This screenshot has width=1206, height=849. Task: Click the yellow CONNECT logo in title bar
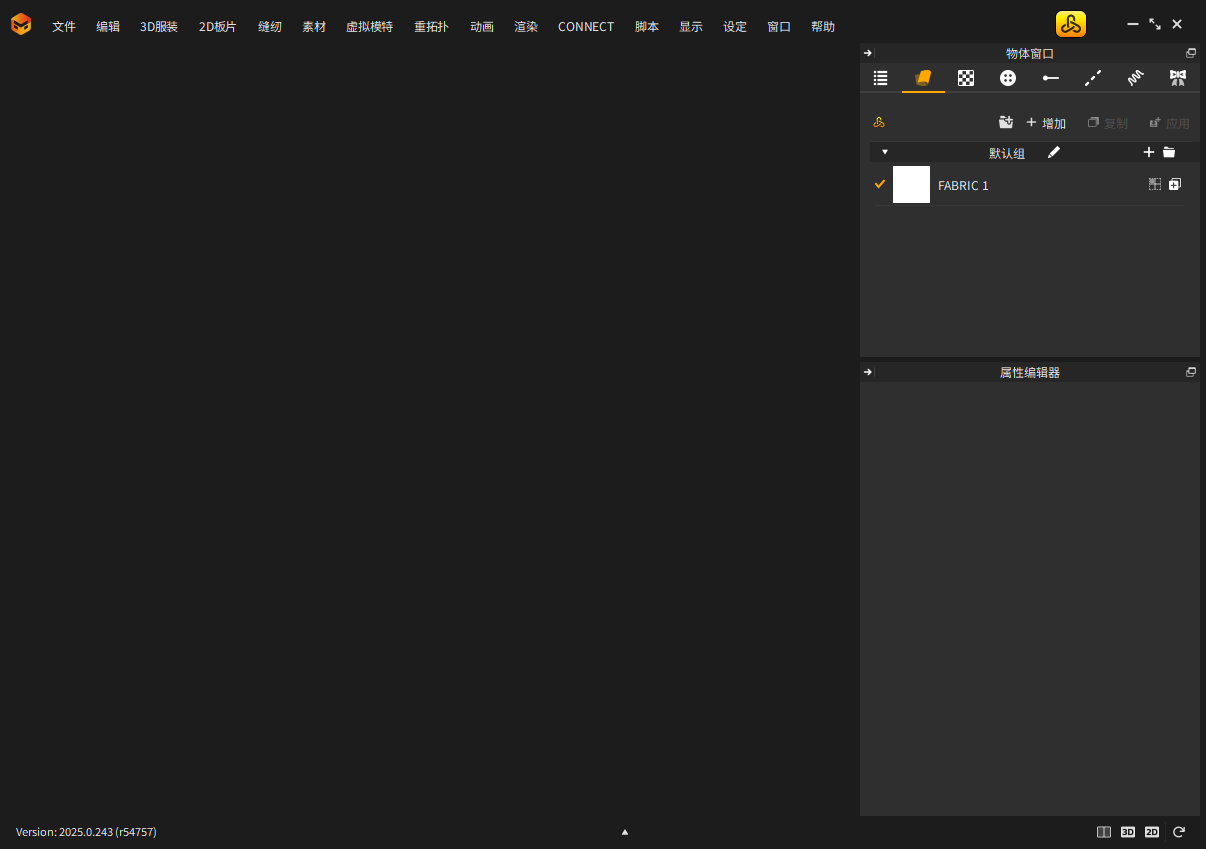(1070, 25)
